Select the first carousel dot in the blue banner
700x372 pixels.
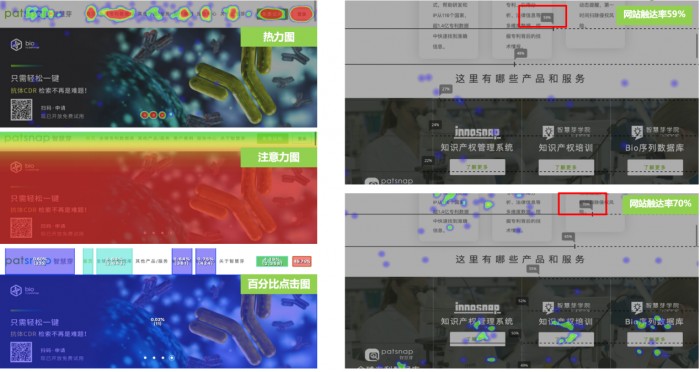point(145,358)
